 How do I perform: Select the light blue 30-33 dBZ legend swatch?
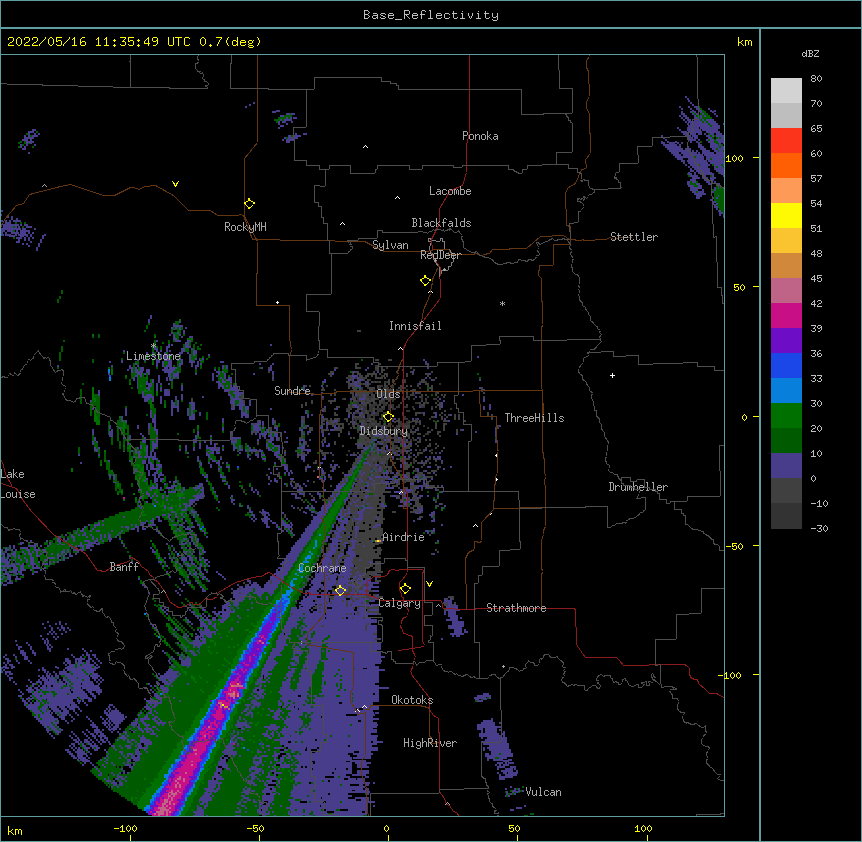coord(786,391)
